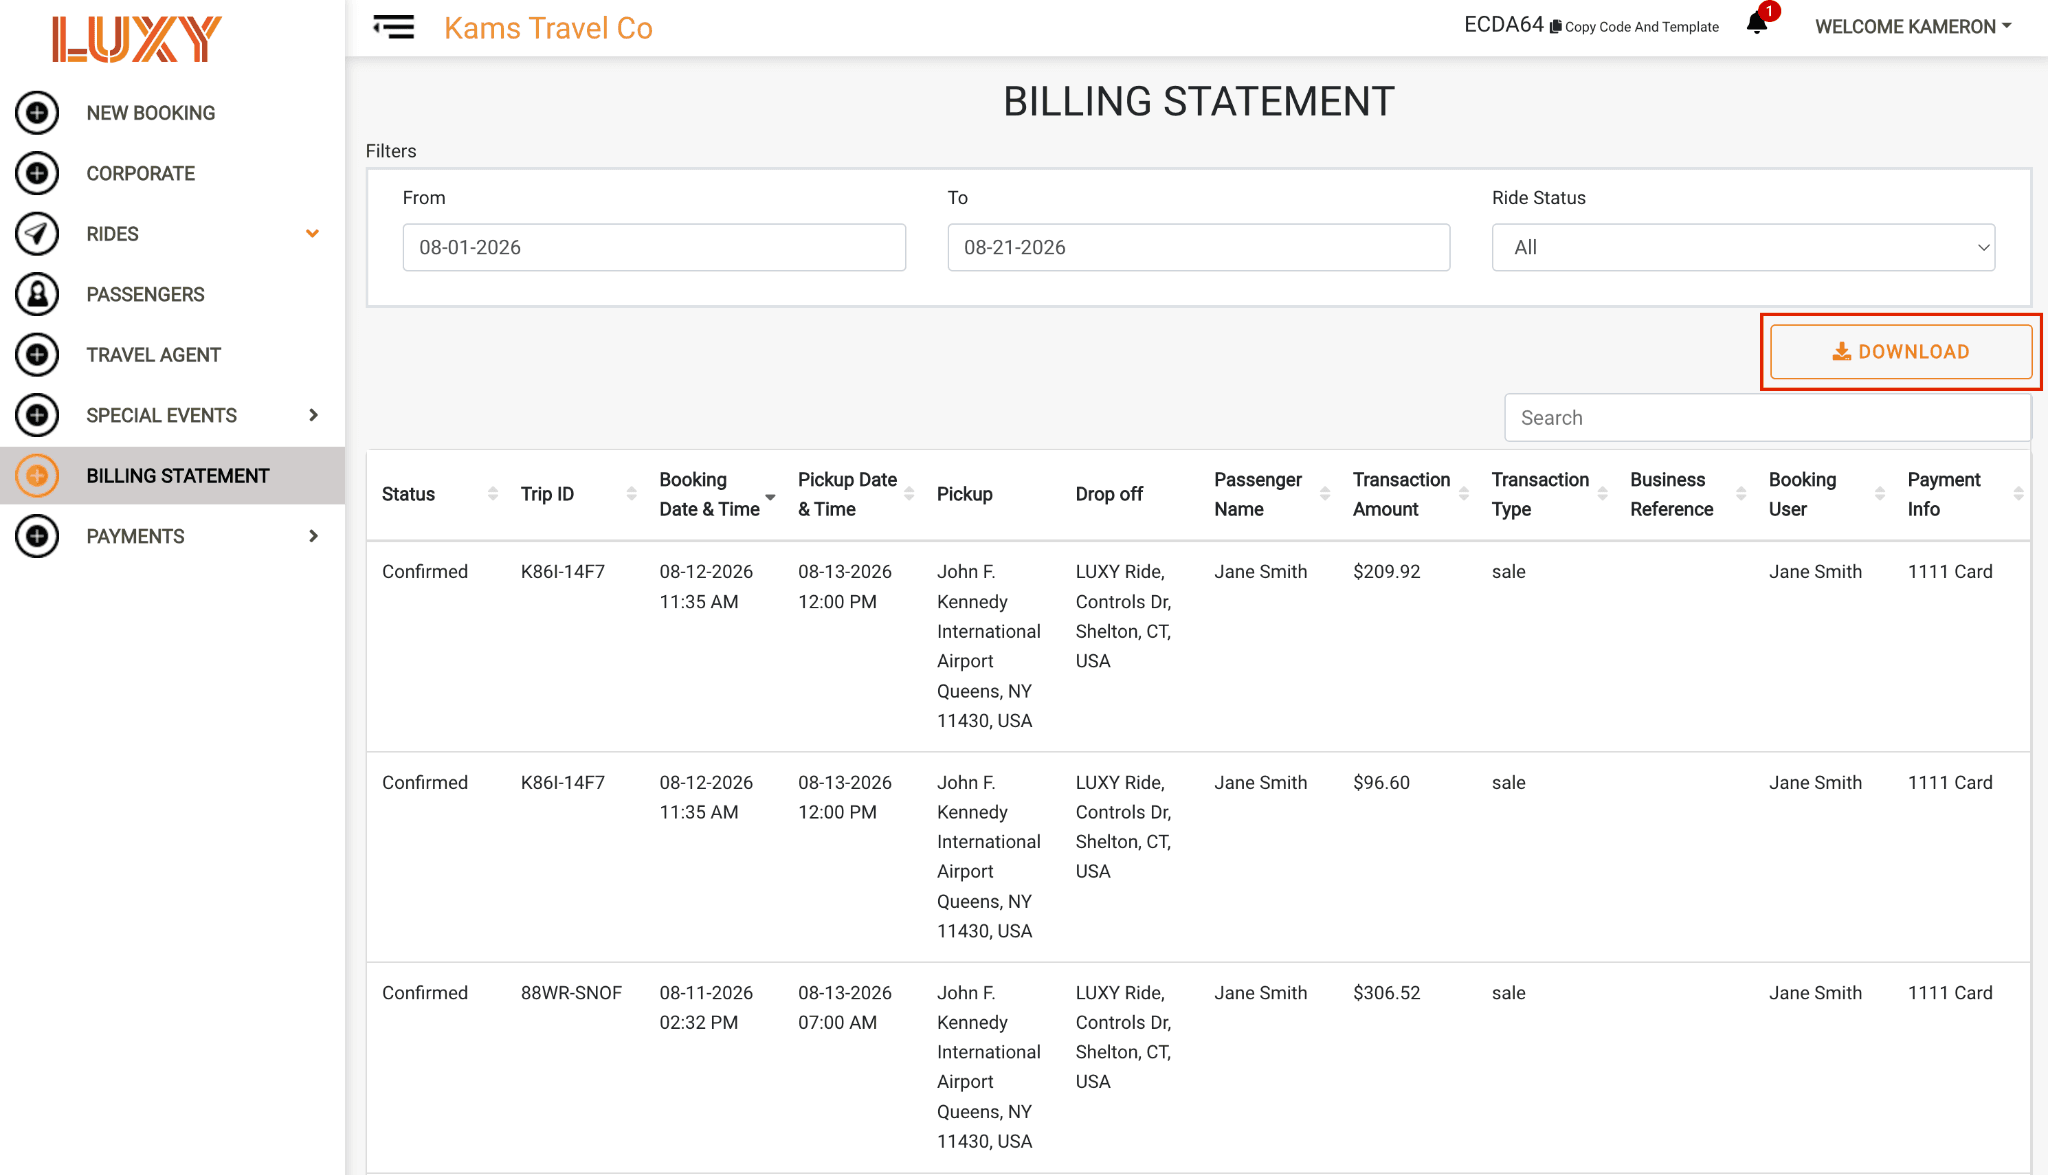This screenshot has height=1175, width=2048.
Task: Click the $306.52 transaction amount
Action: (1387, 993)
